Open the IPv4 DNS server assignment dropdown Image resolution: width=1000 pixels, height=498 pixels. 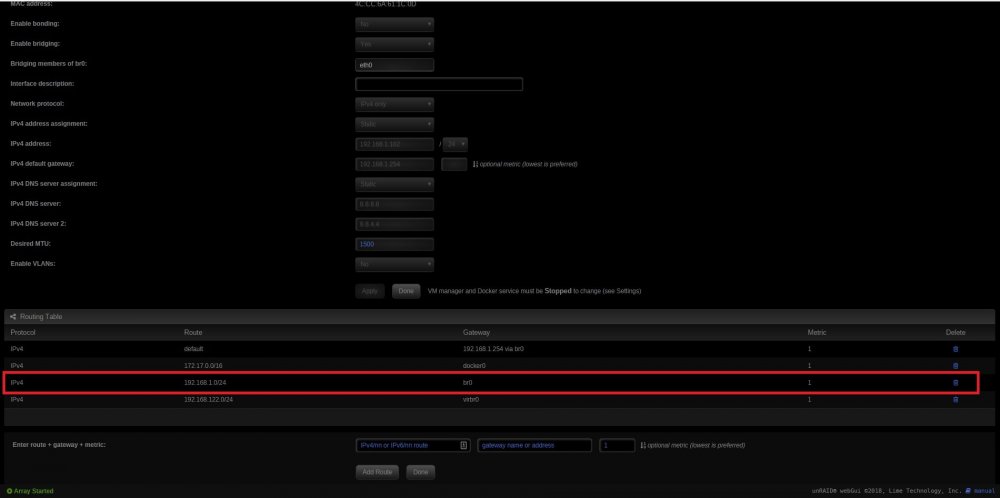point(394,184)
